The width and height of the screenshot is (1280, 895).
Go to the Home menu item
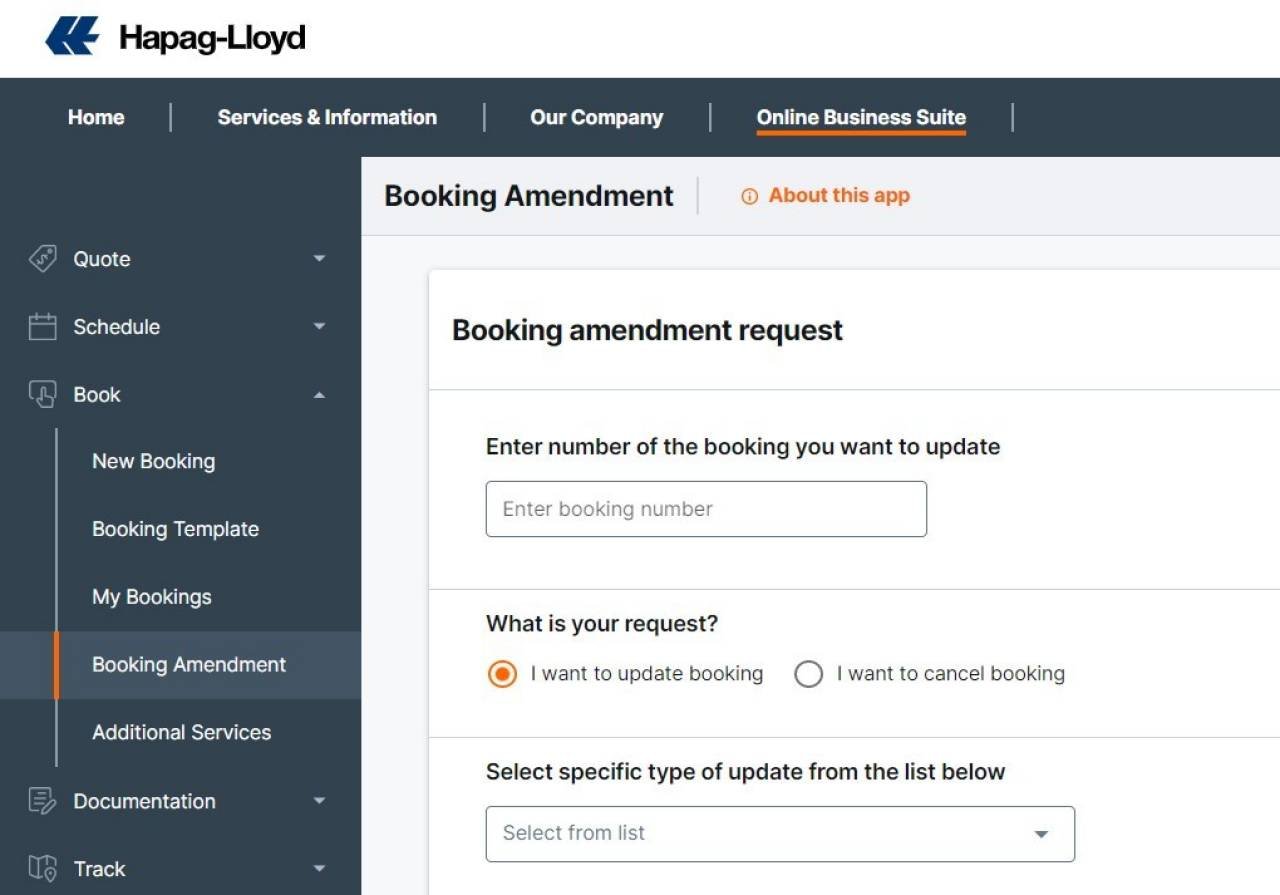pos(95,117)
